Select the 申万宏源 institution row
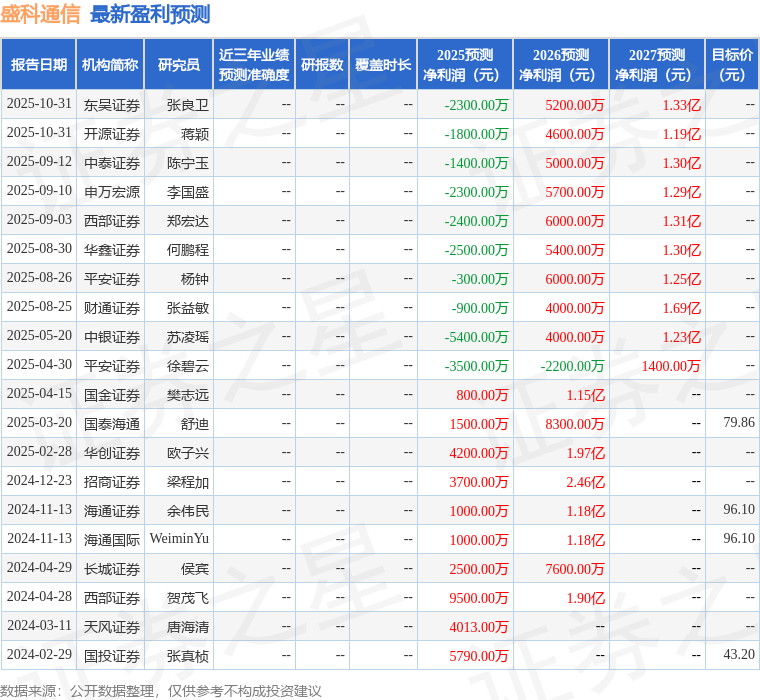The height and width of the screenshot is (700, 760). pos(111,191)
